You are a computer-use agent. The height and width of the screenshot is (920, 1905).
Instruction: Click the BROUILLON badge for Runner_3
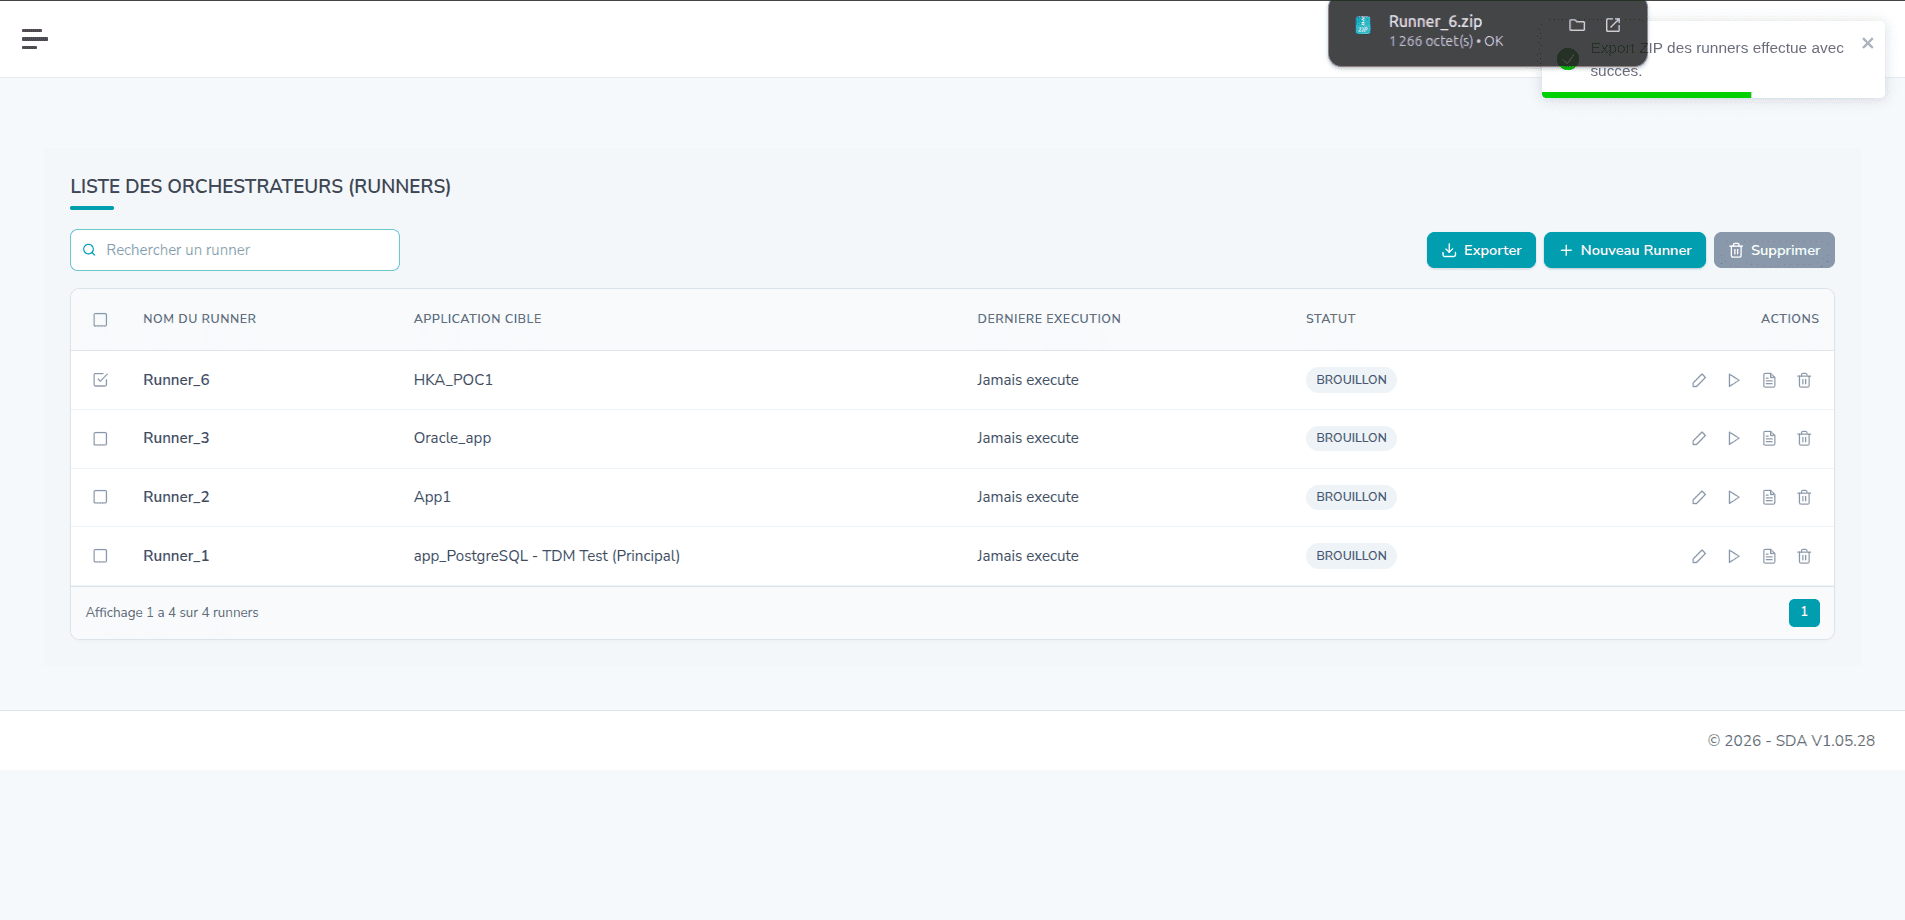click(1351, 438)
